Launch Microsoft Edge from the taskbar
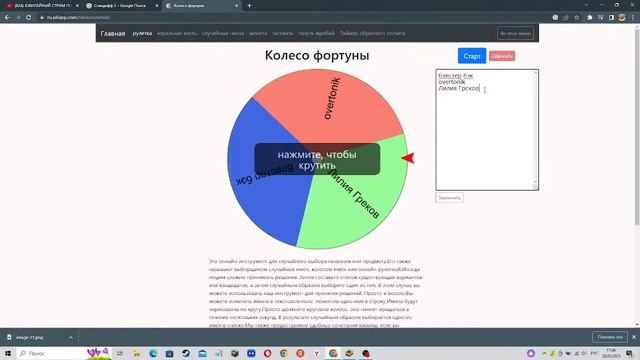 coord(153,353)
